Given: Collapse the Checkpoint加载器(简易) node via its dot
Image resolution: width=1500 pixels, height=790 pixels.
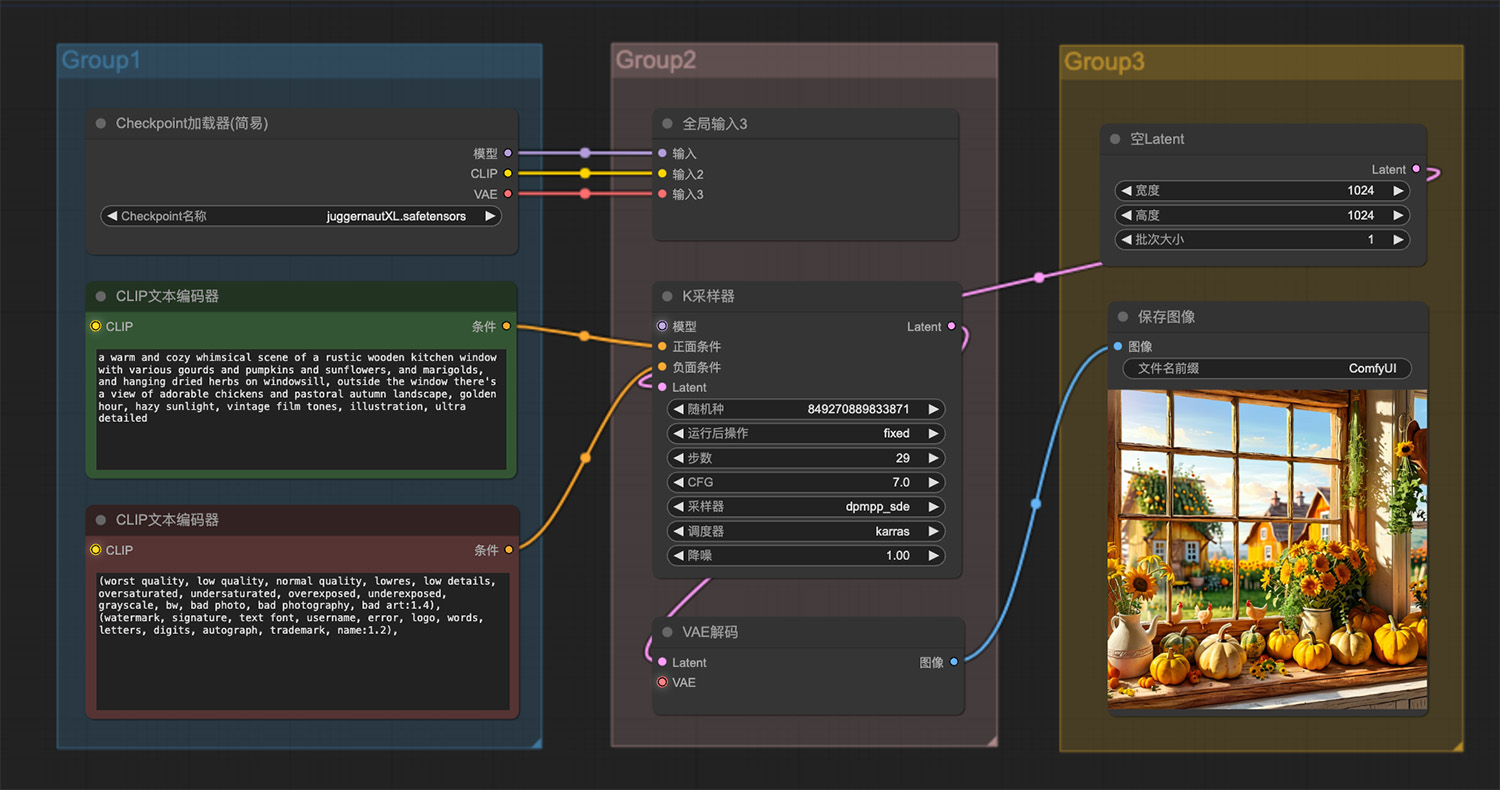Looking at the screenshot, I should [x=100, y=124].
